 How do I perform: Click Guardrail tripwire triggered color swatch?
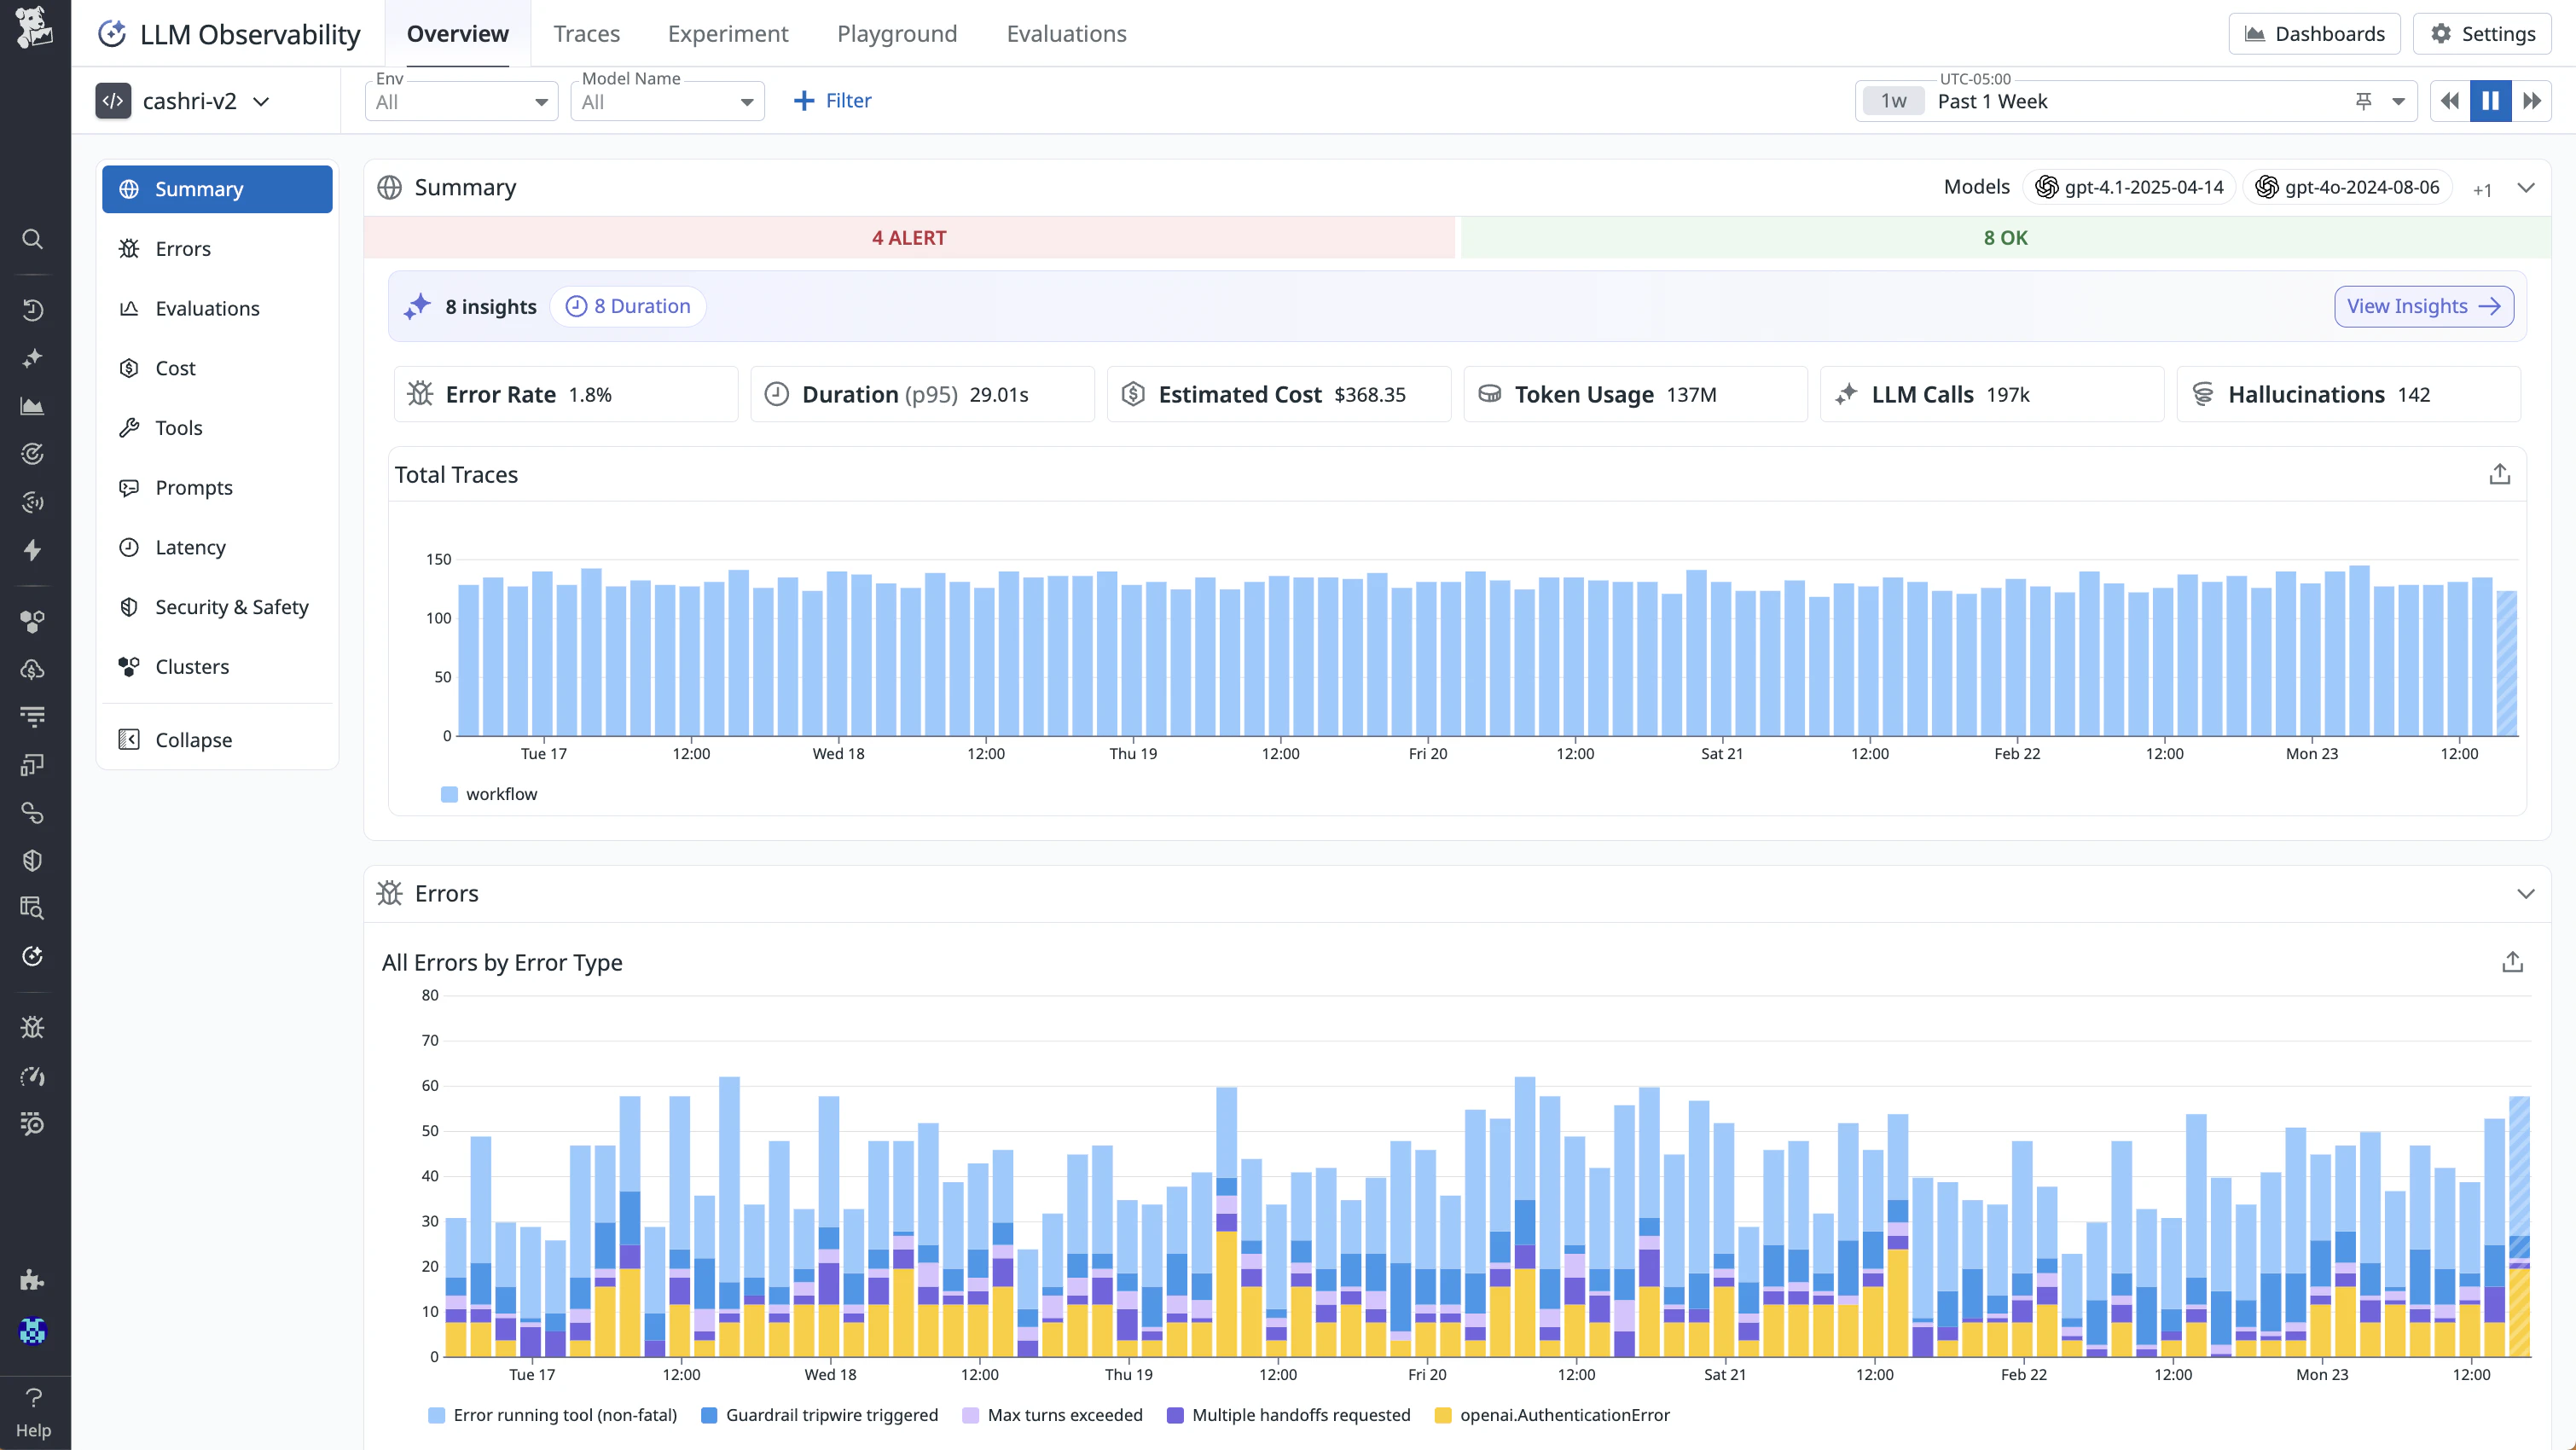coord(709,1415)
